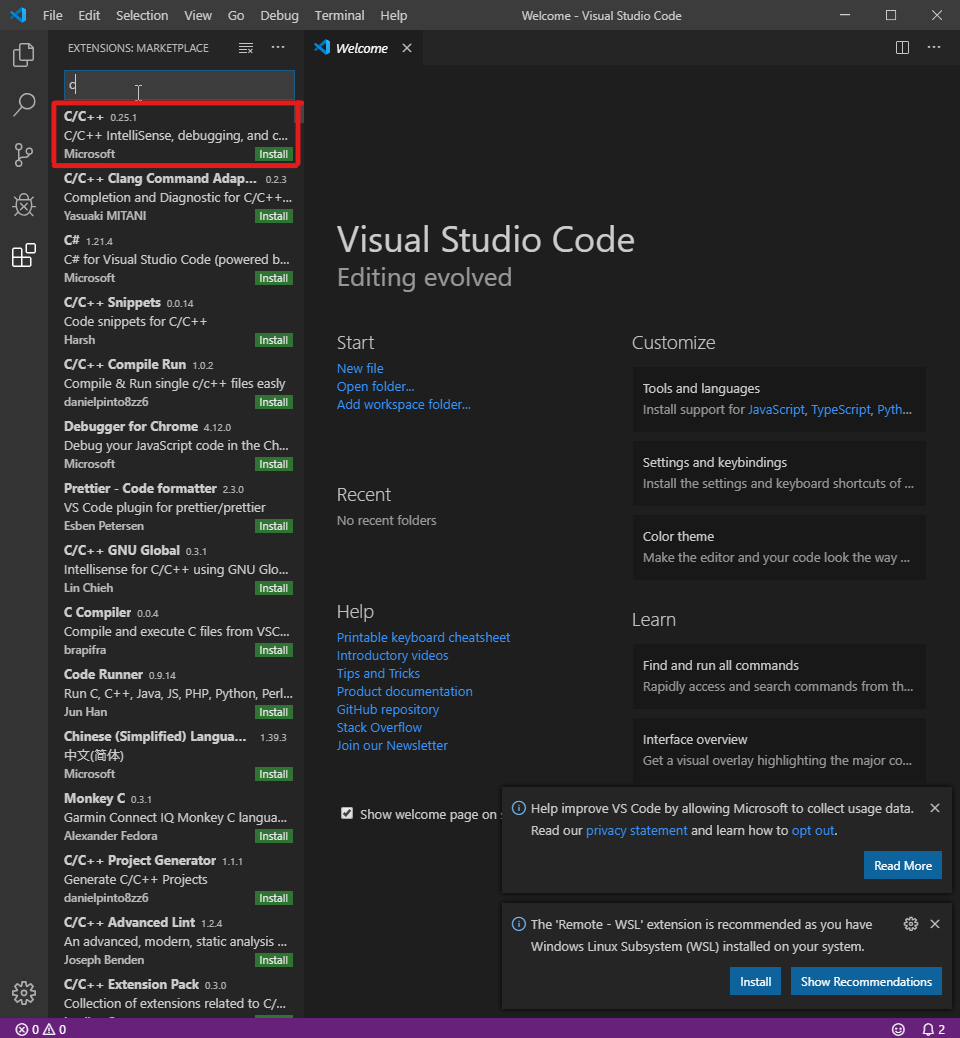Open the Extensions view icon
960x1038 pixels.
[24, 256]
